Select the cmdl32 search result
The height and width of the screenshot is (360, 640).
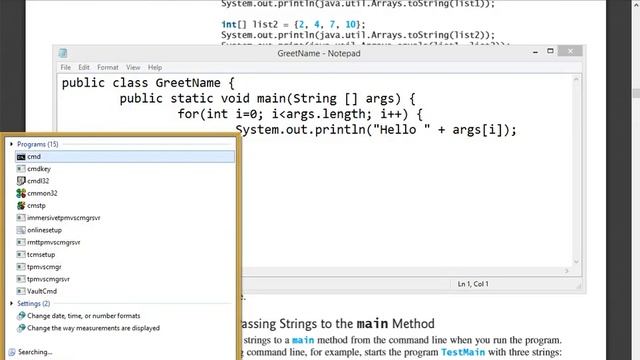pos(125,181)
